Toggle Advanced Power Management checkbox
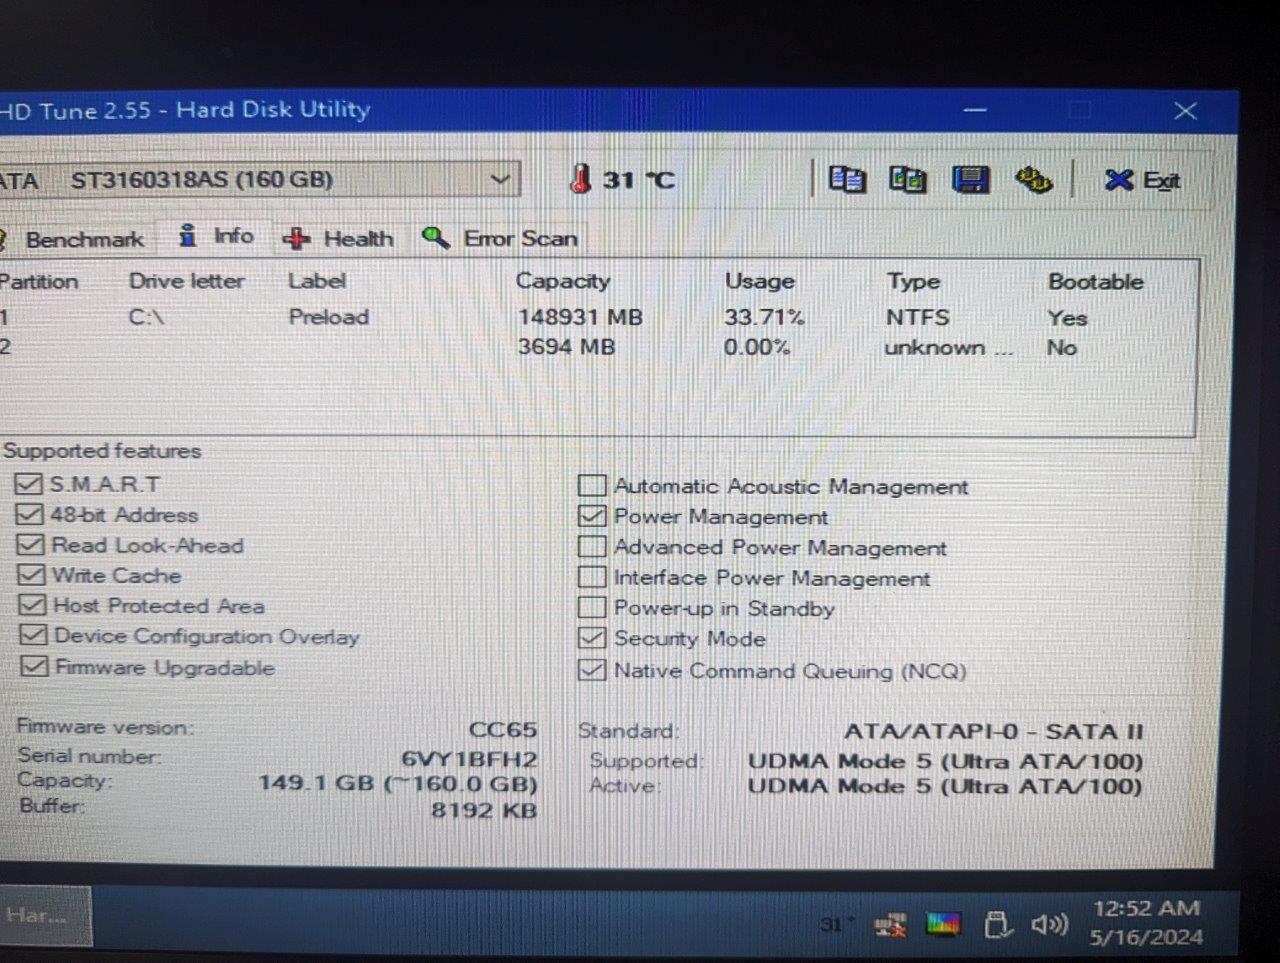 592,547
